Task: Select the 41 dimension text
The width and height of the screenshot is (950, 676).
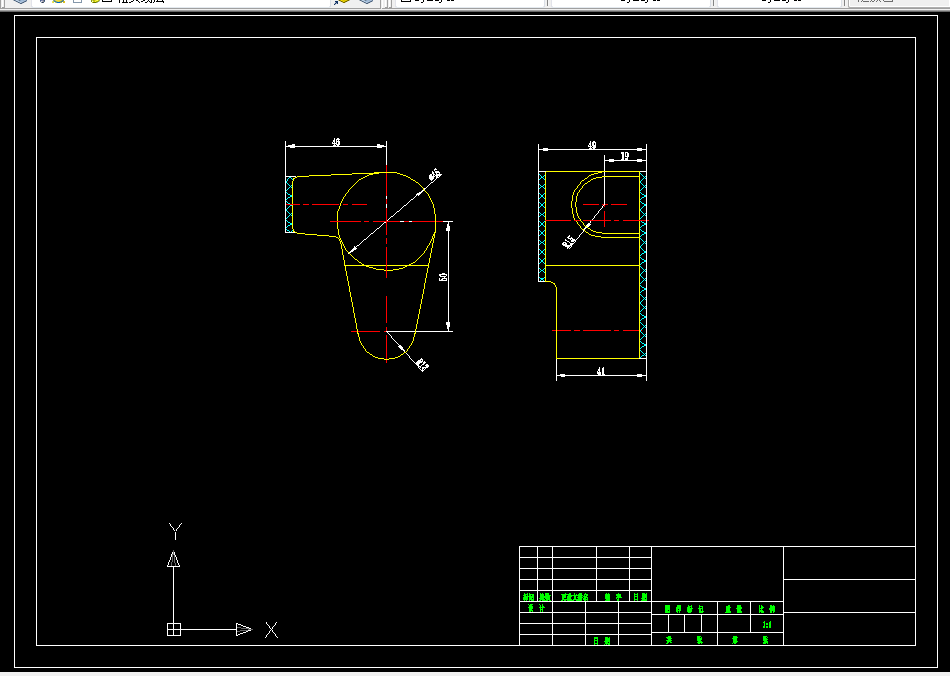Action: (600, 371)
